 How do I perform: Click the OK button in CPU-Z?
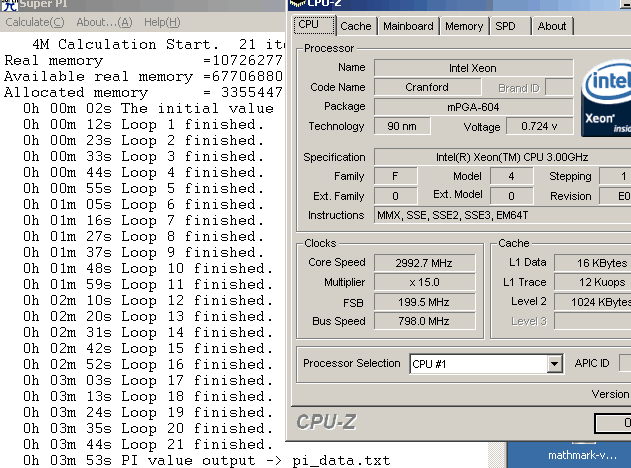tap(612, 423)
